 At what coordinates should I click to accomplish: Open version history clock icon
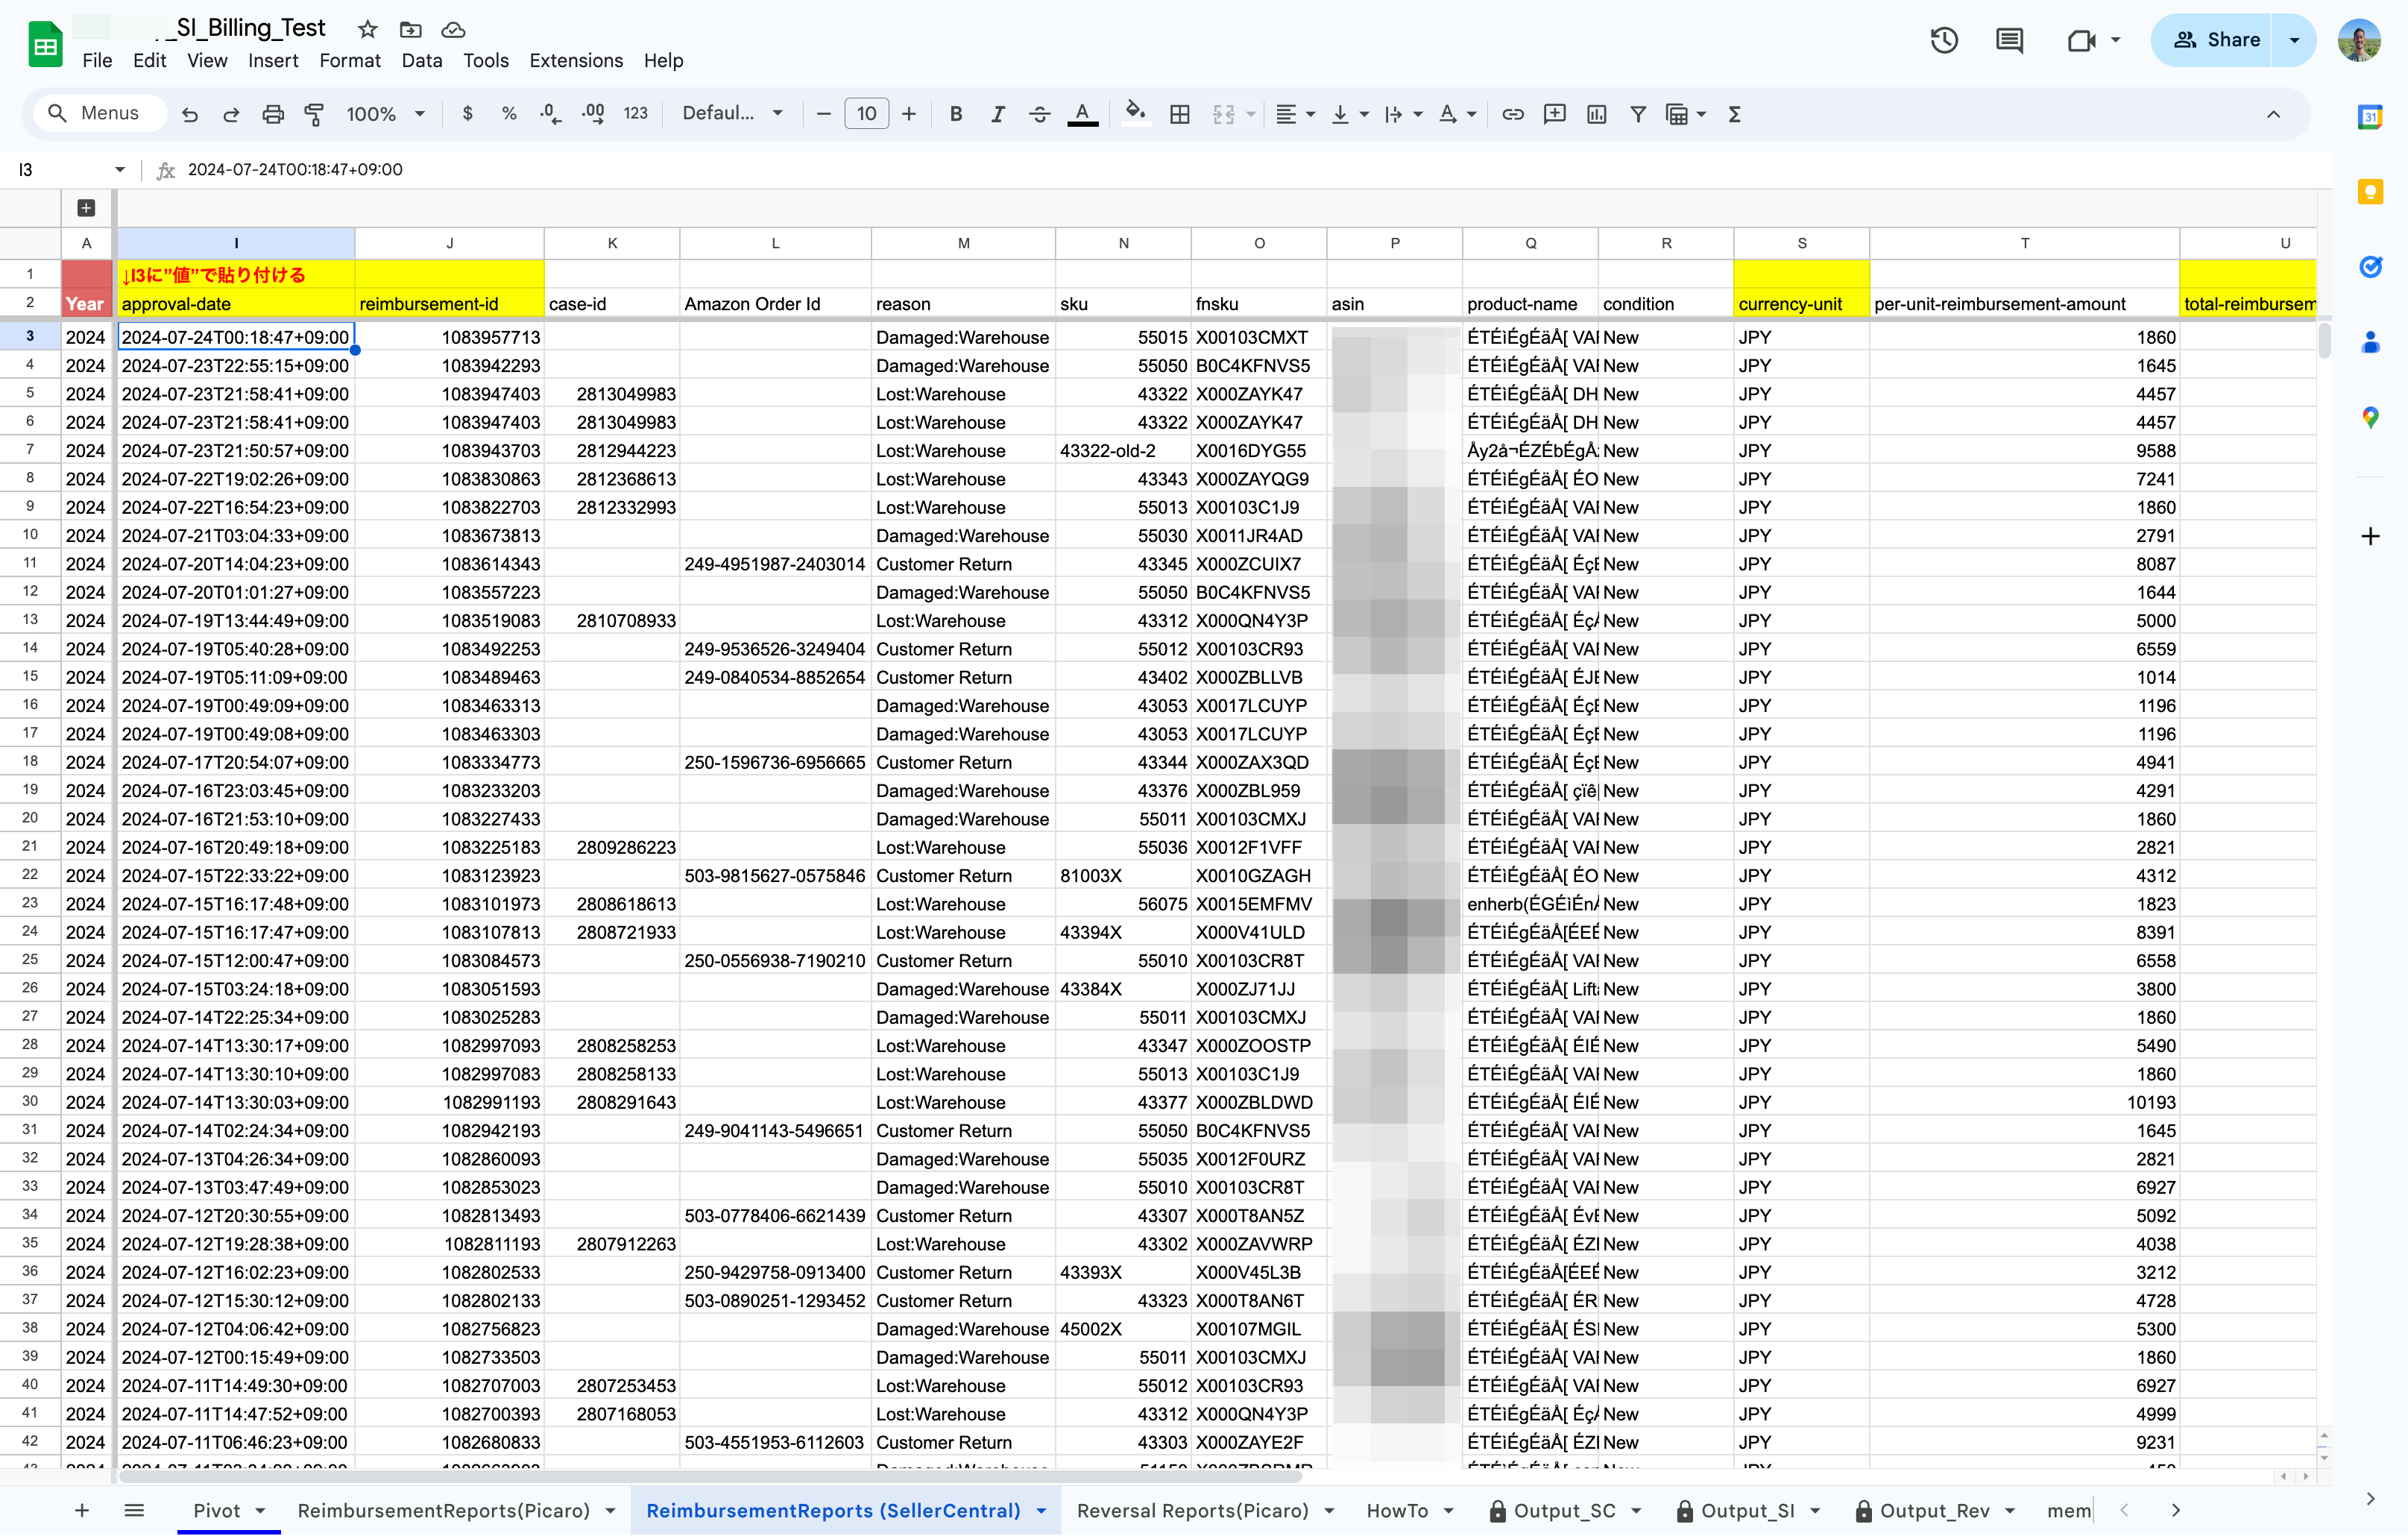click(1944, 40)
